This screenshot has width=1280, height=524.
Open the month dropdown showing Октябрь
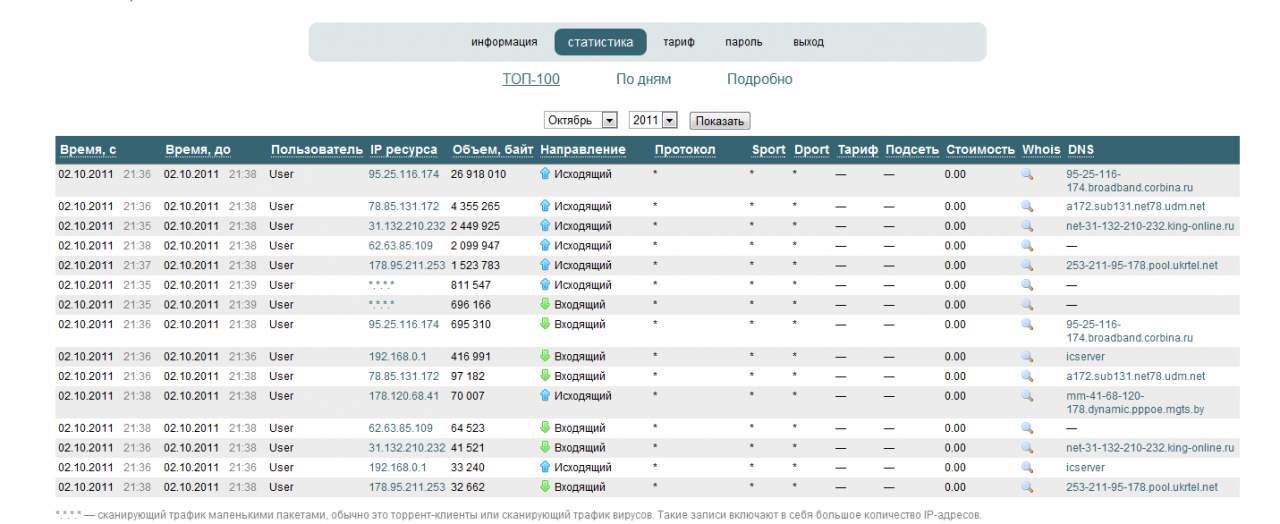(x=581, y=120)
